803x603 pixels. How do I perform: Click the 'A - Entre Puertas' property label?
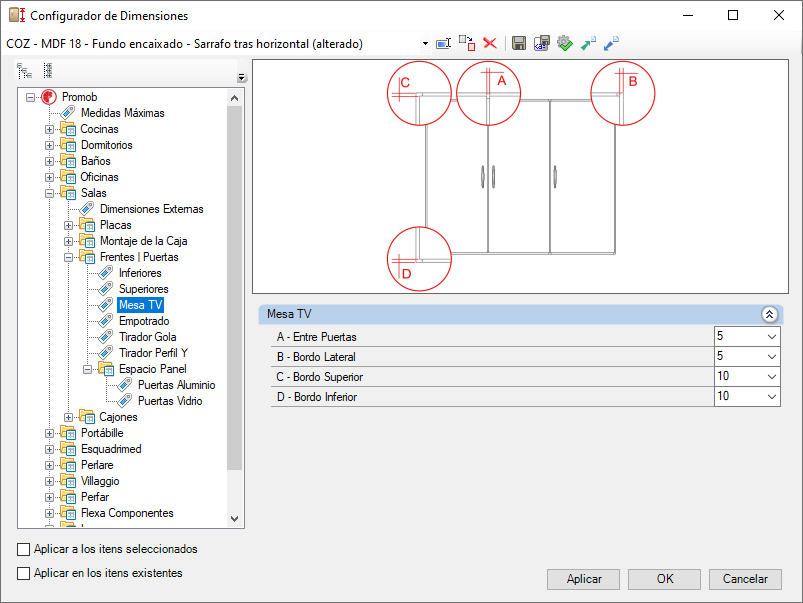point(316,337)
